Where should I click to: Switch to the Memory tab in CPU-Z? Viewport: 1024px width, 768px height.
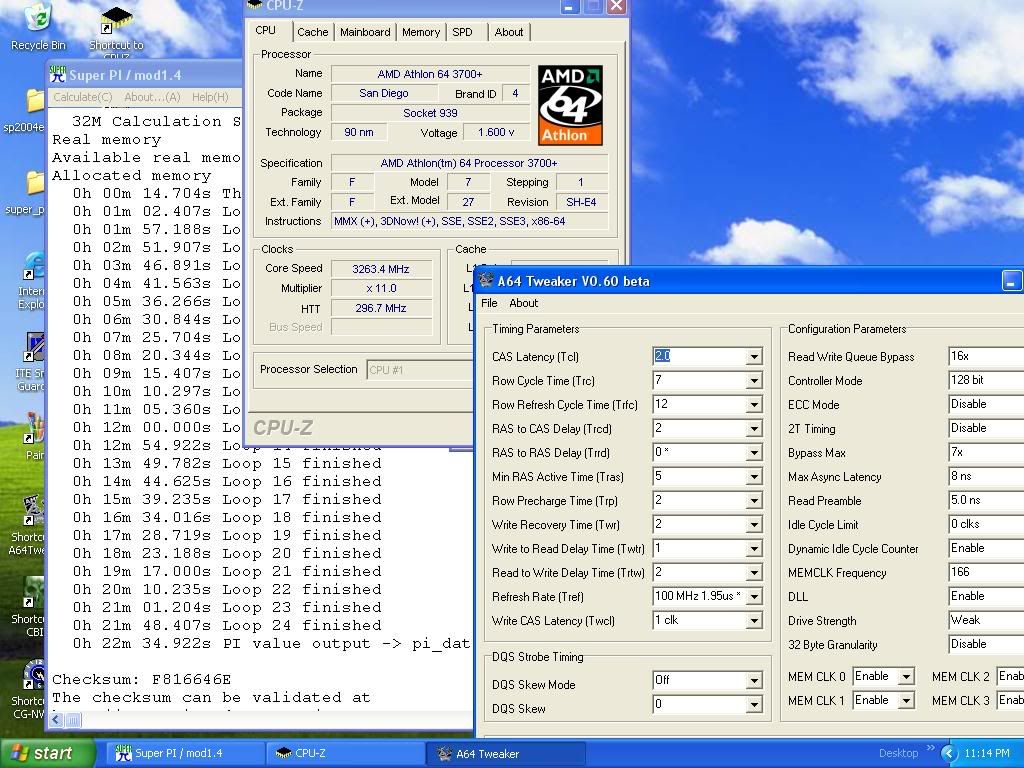point(420,32)
